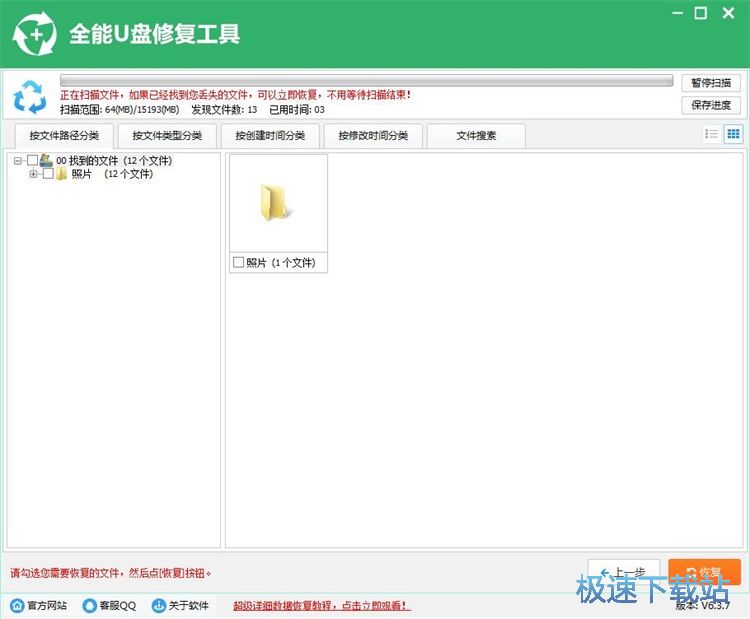The height and width of the screenshot is (619, 750).
Task: Open the official website (官方网站)
Action: (x=38, y=605)
